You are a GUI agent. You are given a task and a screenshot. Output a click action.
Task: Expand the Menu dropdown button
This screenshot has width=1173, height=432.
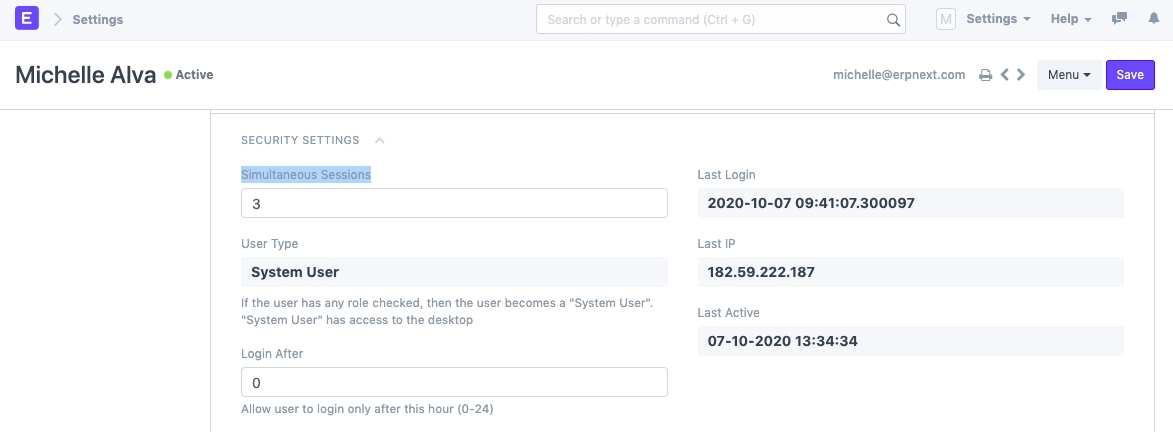point(1069,75)
